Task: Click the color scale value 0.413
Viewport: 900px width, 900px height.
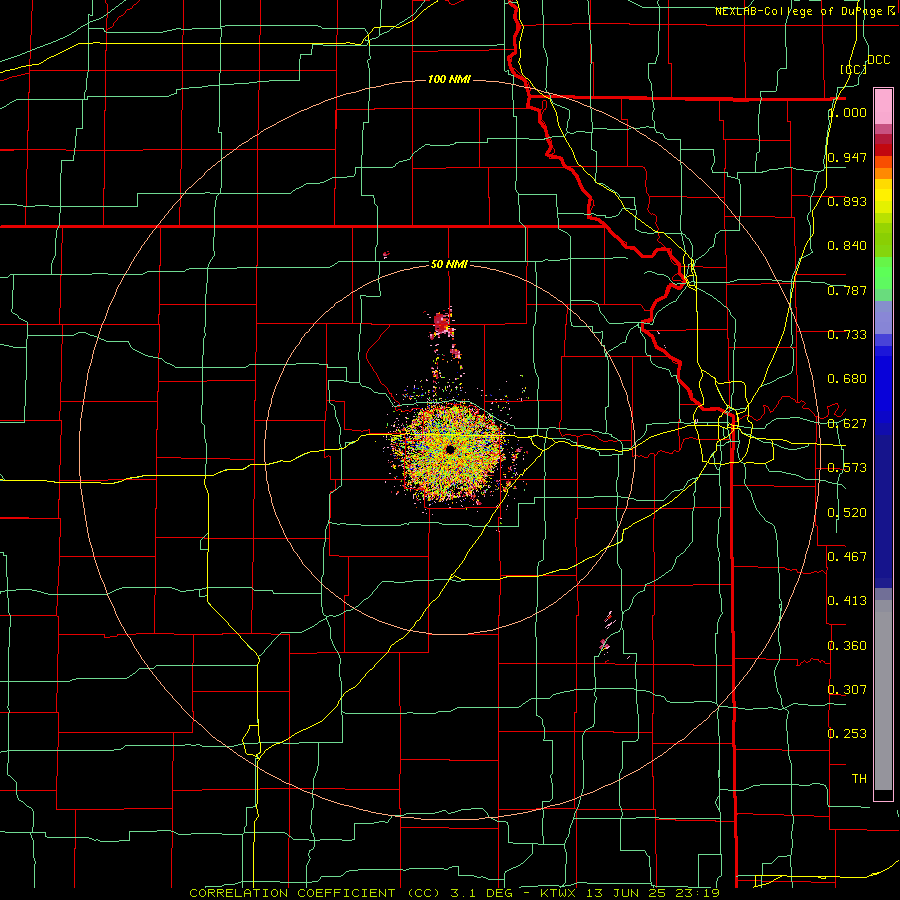Action: (847, 601)
